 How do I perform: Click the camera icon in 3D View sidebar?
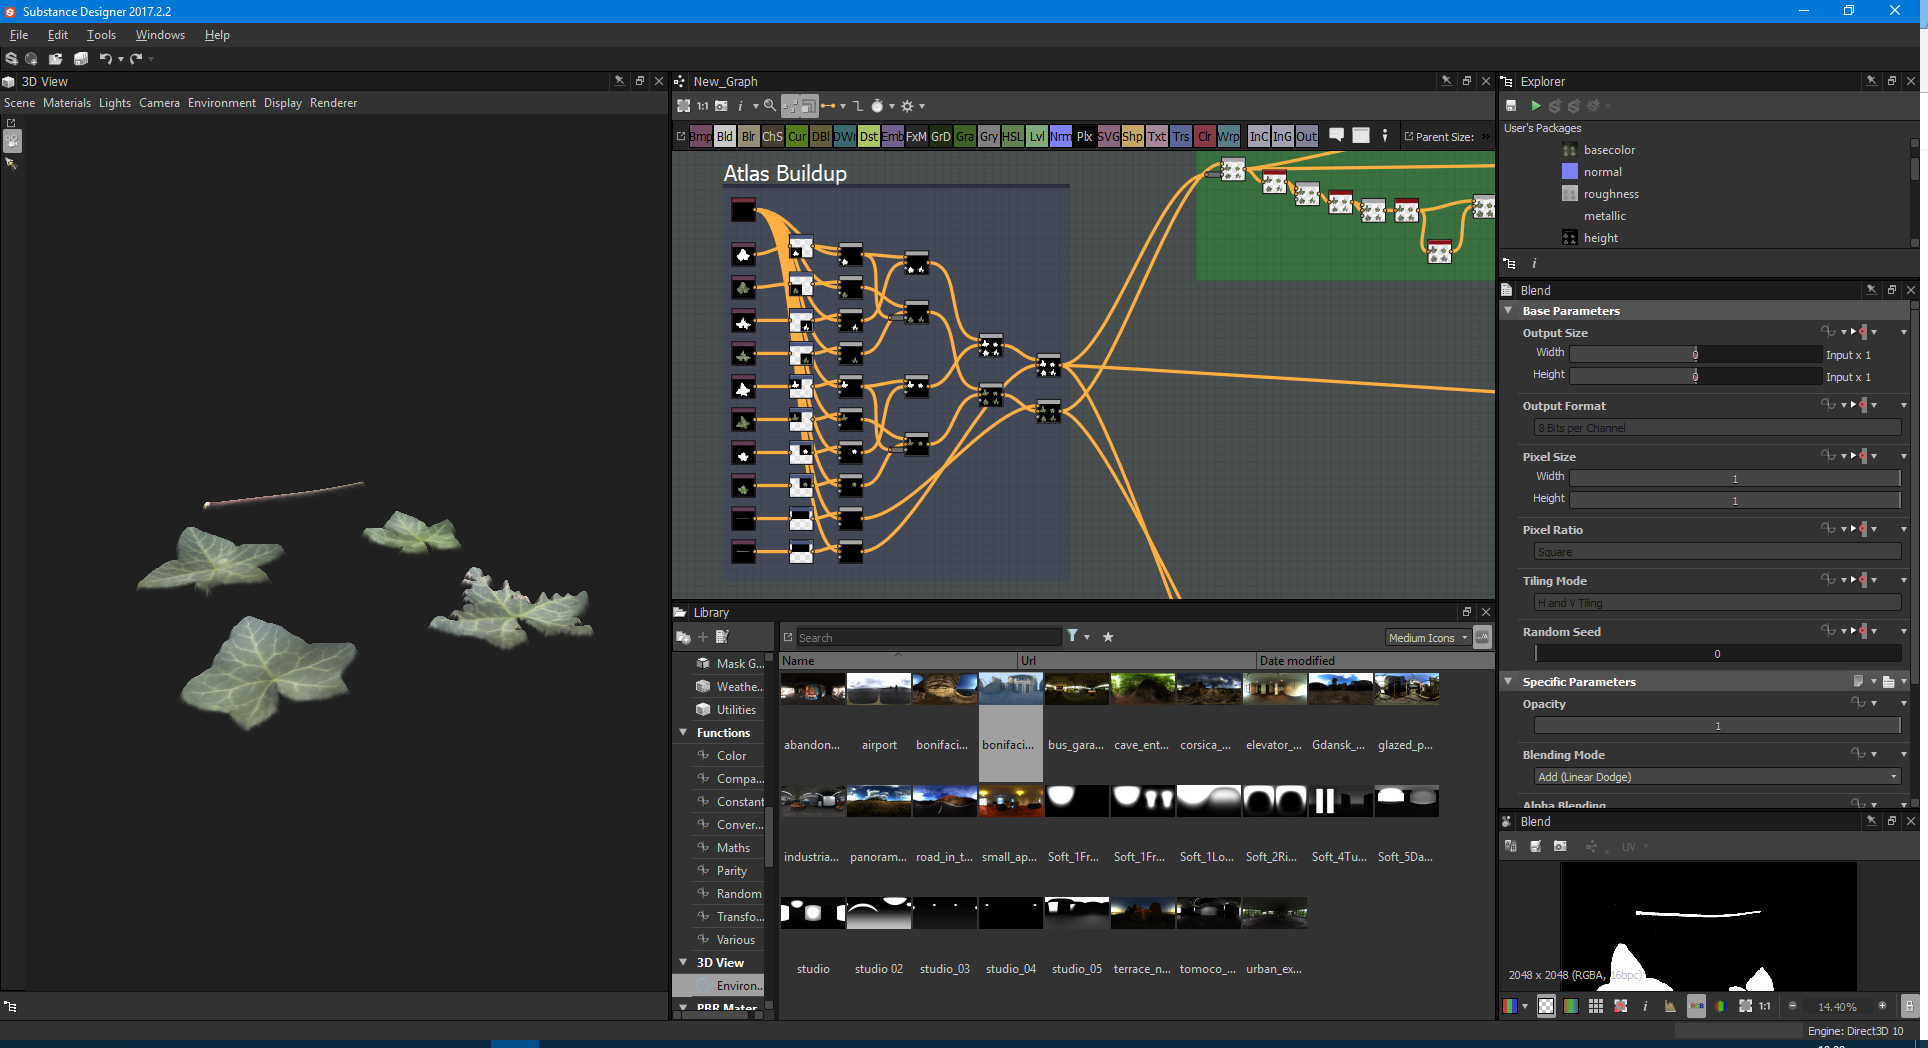click(x=12, y=142)
